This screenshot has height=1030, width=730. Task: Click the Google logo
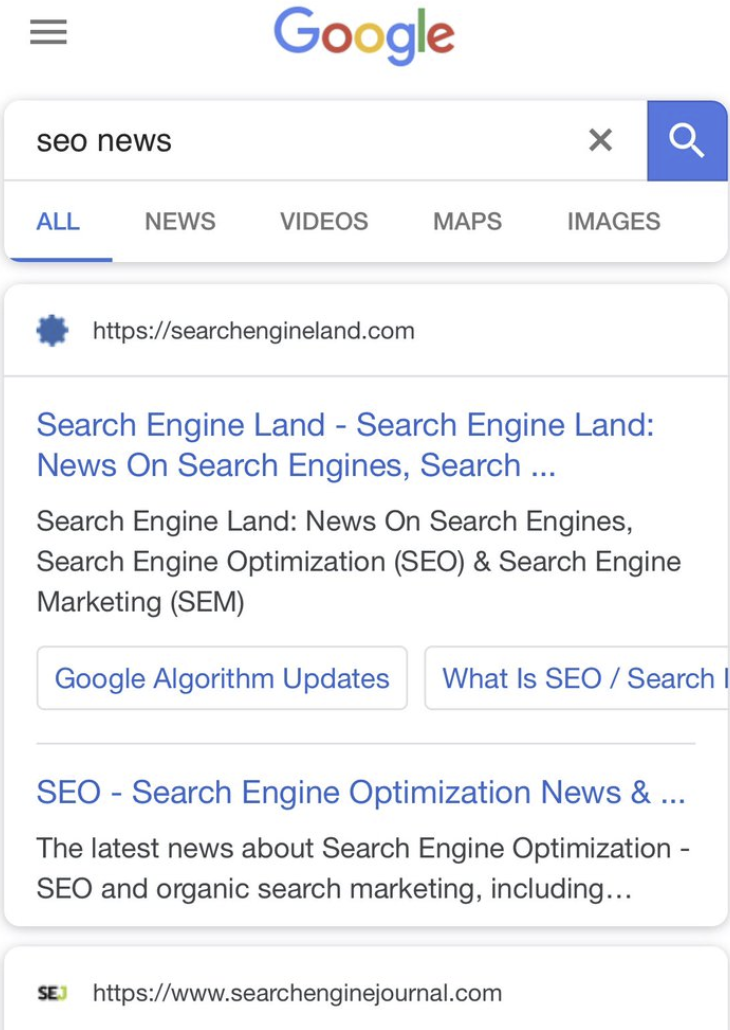tap(364, 35)
